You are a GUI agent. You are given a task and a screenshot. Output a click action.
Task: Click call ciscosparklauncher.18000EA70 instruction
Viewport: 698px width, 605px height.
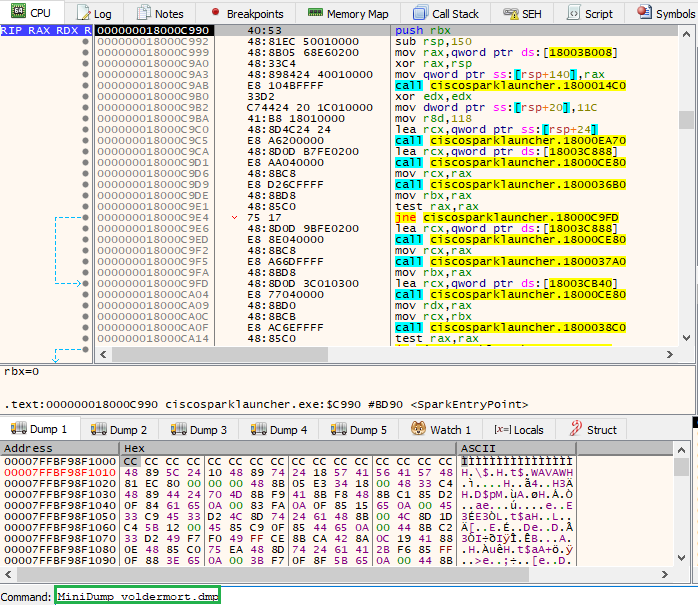pyautogui.click(x=511, y=141)
